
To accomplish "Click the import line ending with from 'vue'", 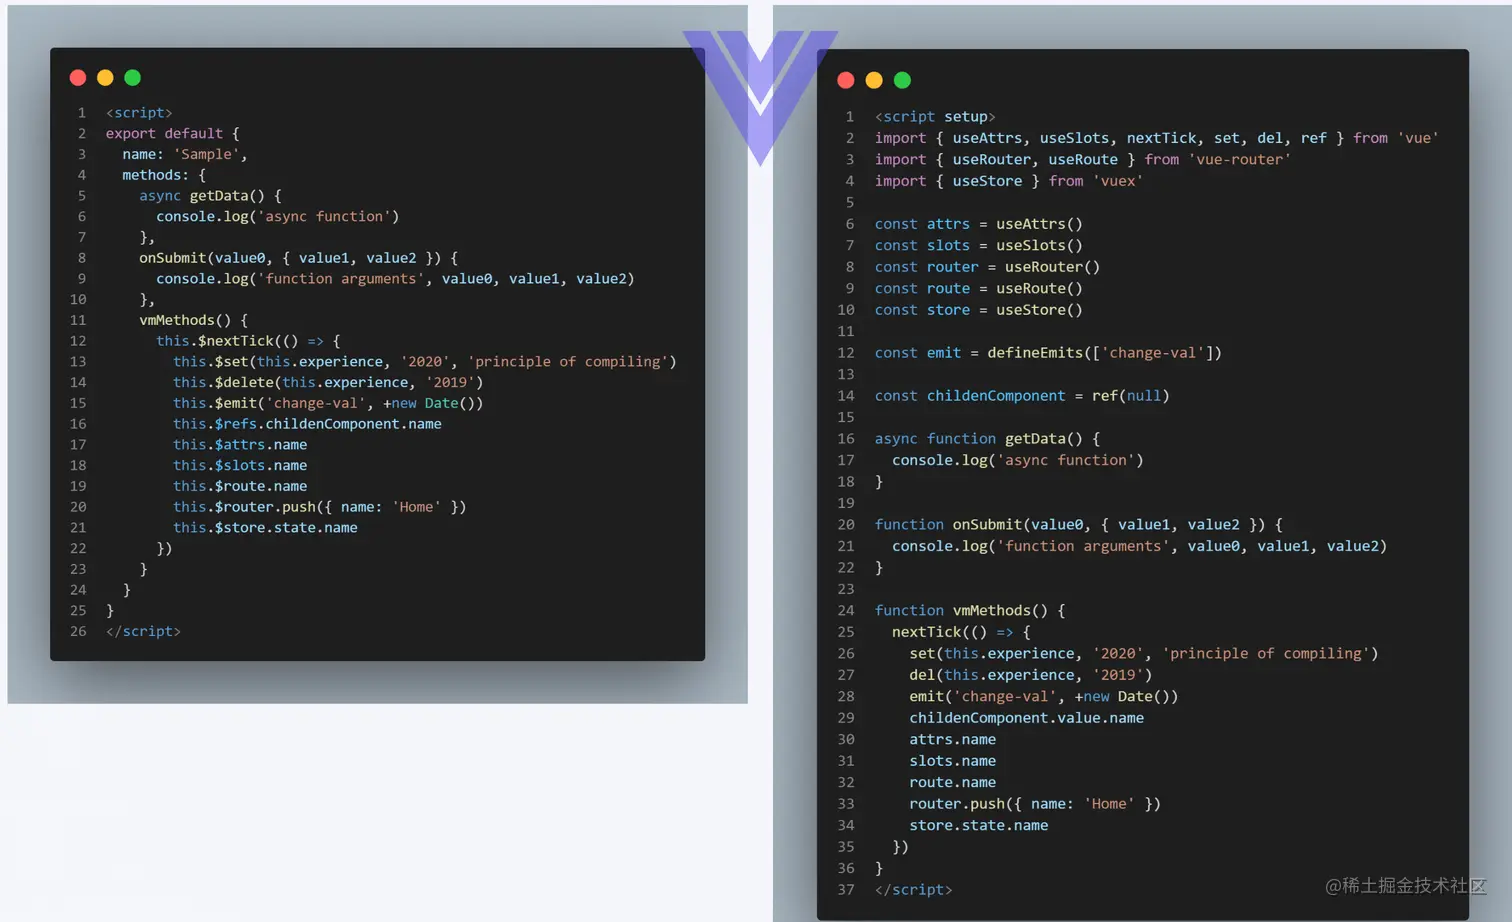I will (1157, 138).
